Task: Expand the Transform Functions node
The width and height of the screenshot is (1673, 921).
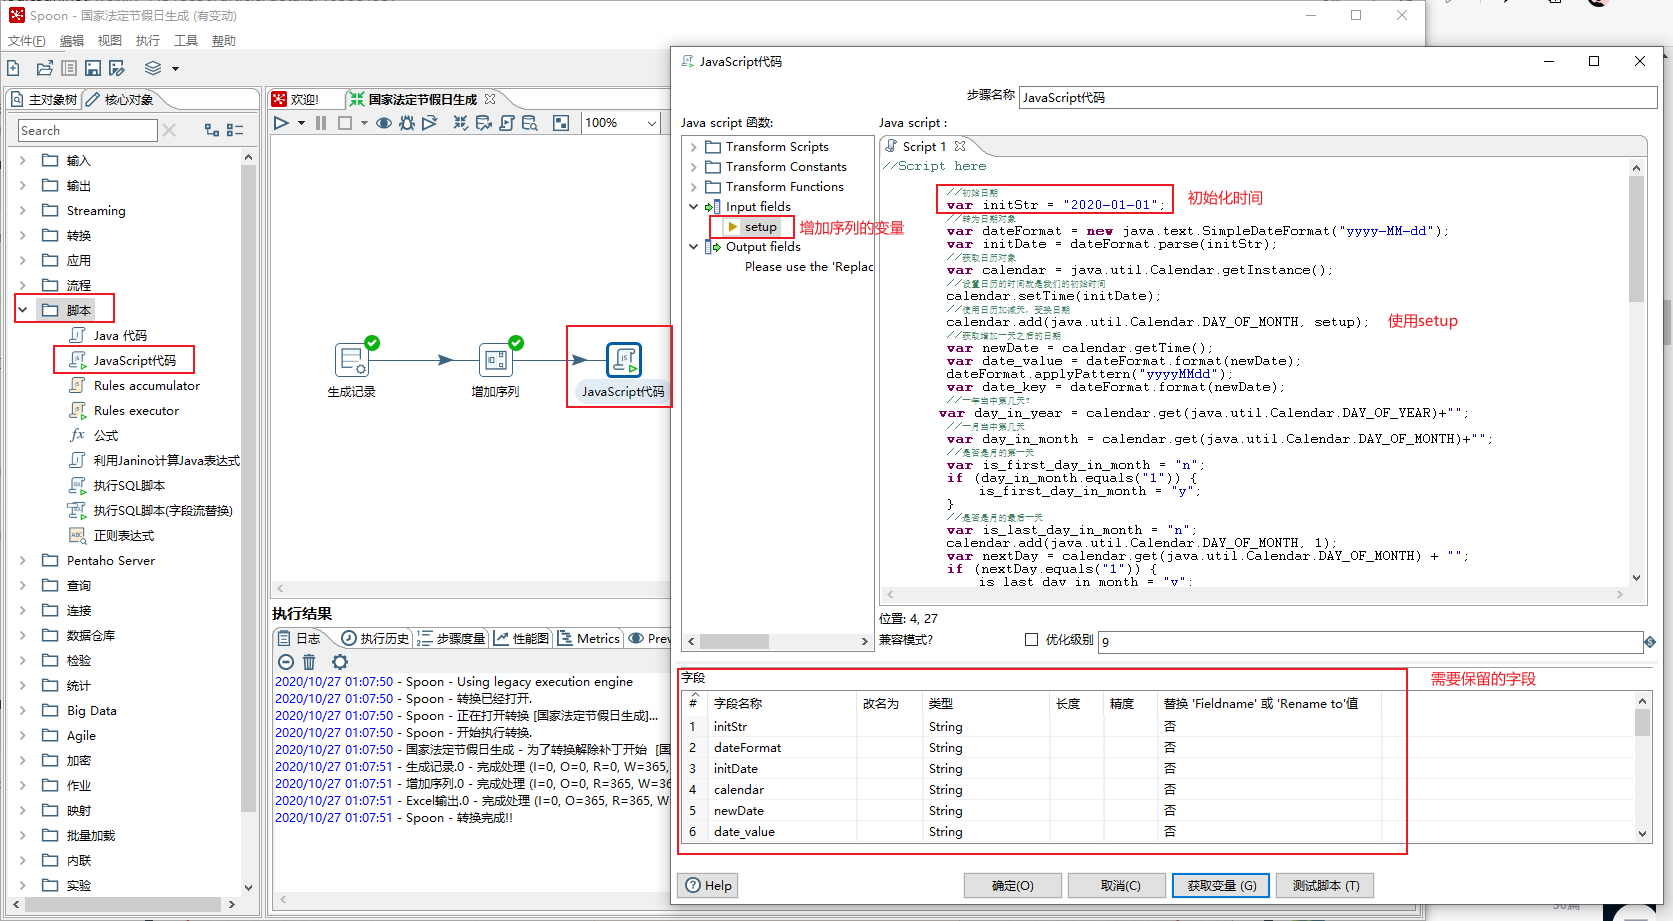Action: 694,187
